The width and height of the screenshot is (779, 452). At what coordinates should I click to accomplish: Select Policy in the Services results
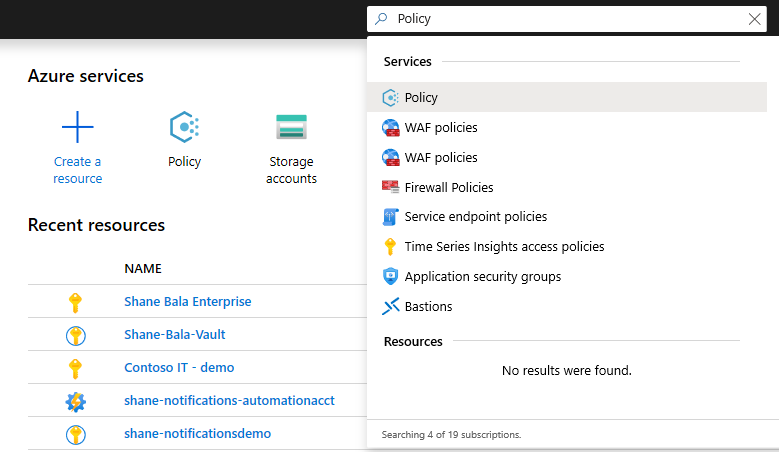pos(567,97)
